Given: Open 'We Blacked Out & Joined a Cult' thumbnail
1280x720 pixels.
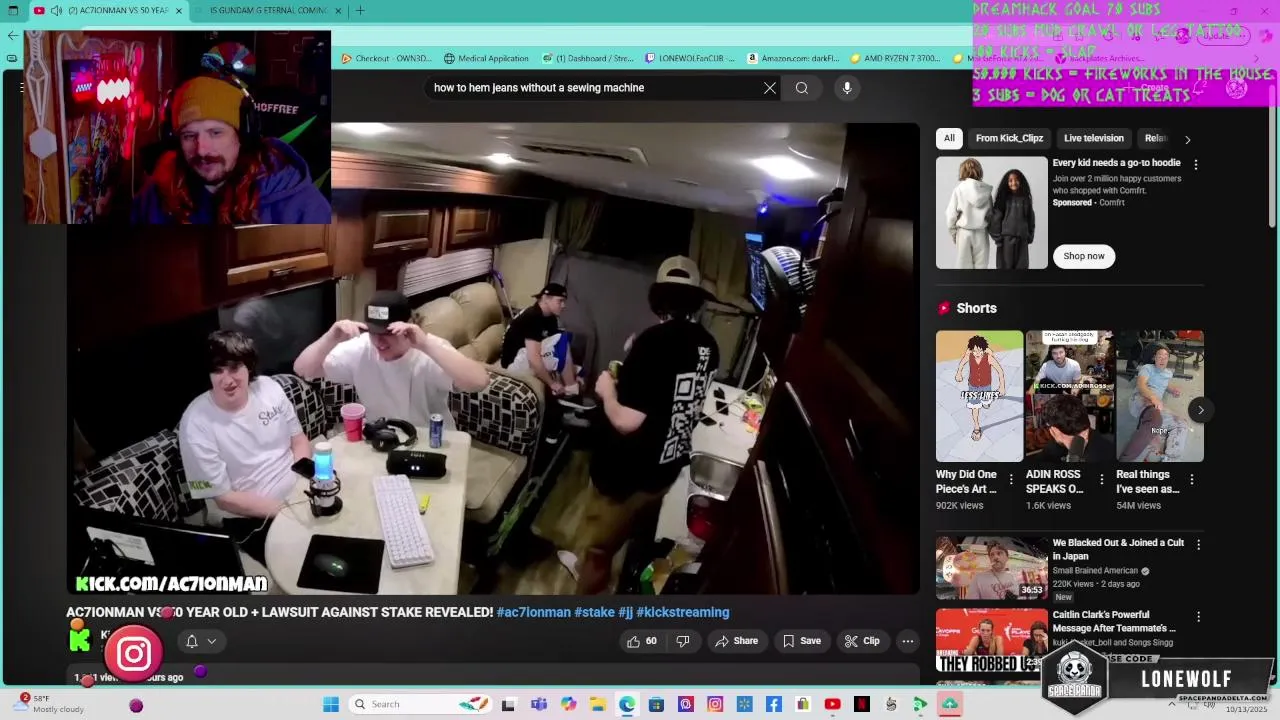Looking at the screenshot, I should (x=992, y=568).
